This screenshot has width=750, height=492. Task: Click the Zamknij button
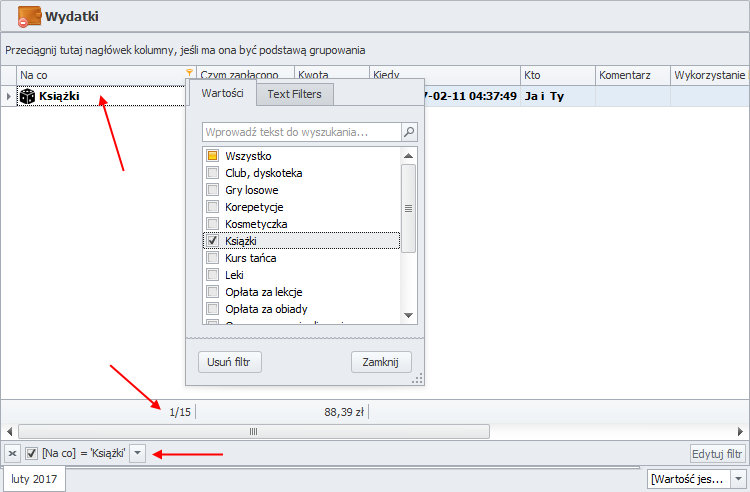(381, 362)
